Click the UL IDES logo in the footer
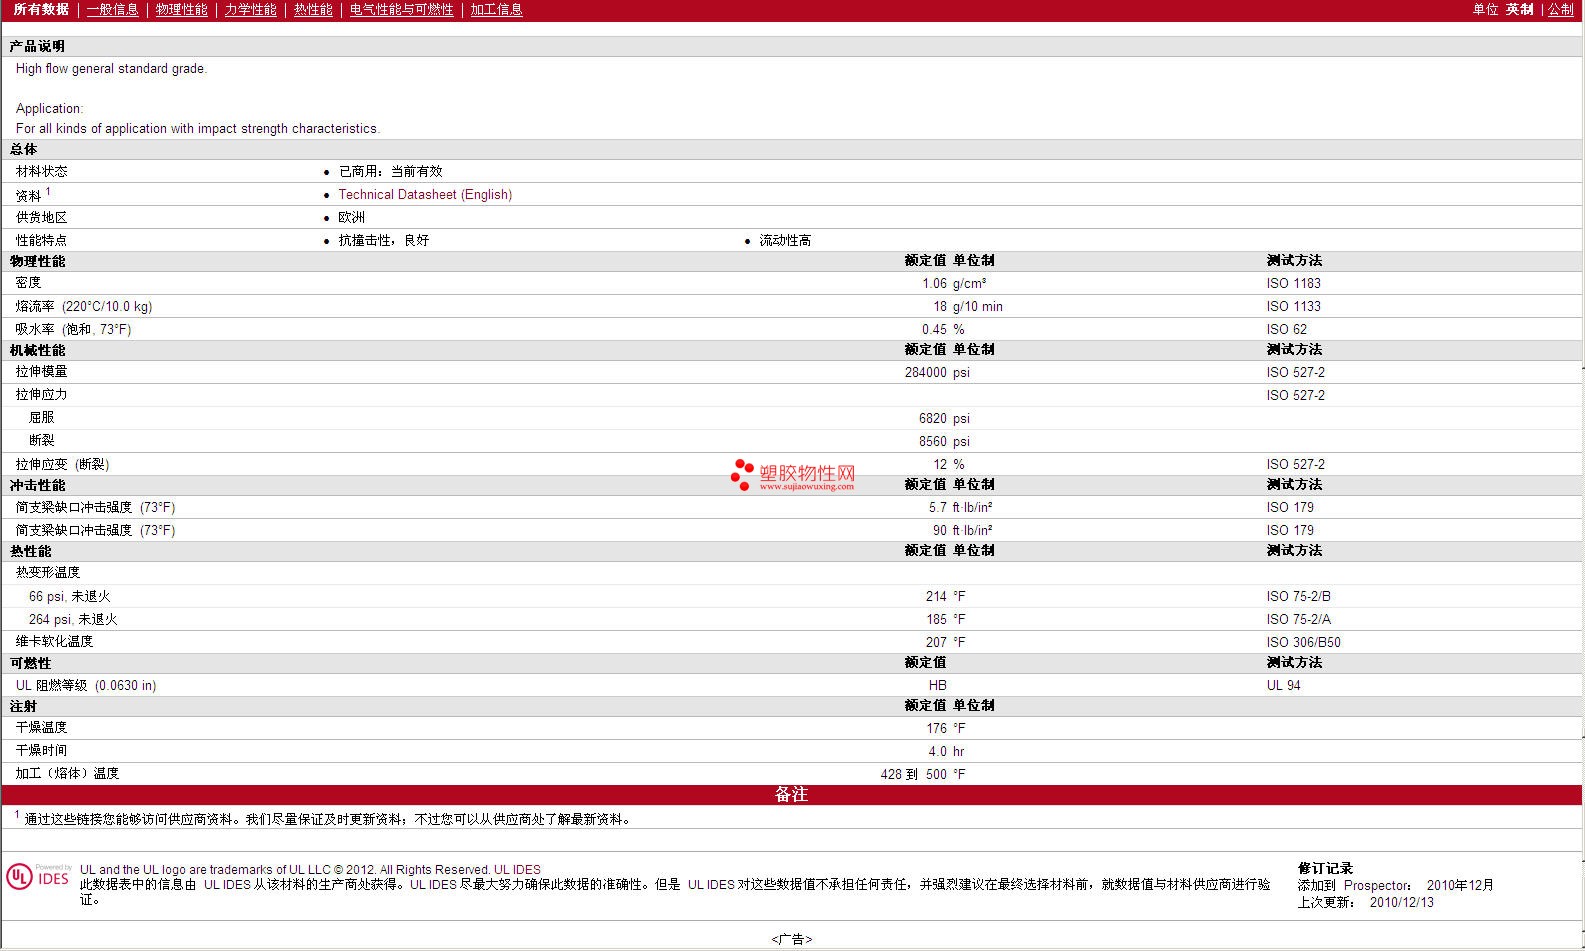The image size is (1585, 951). pos(38,877)
